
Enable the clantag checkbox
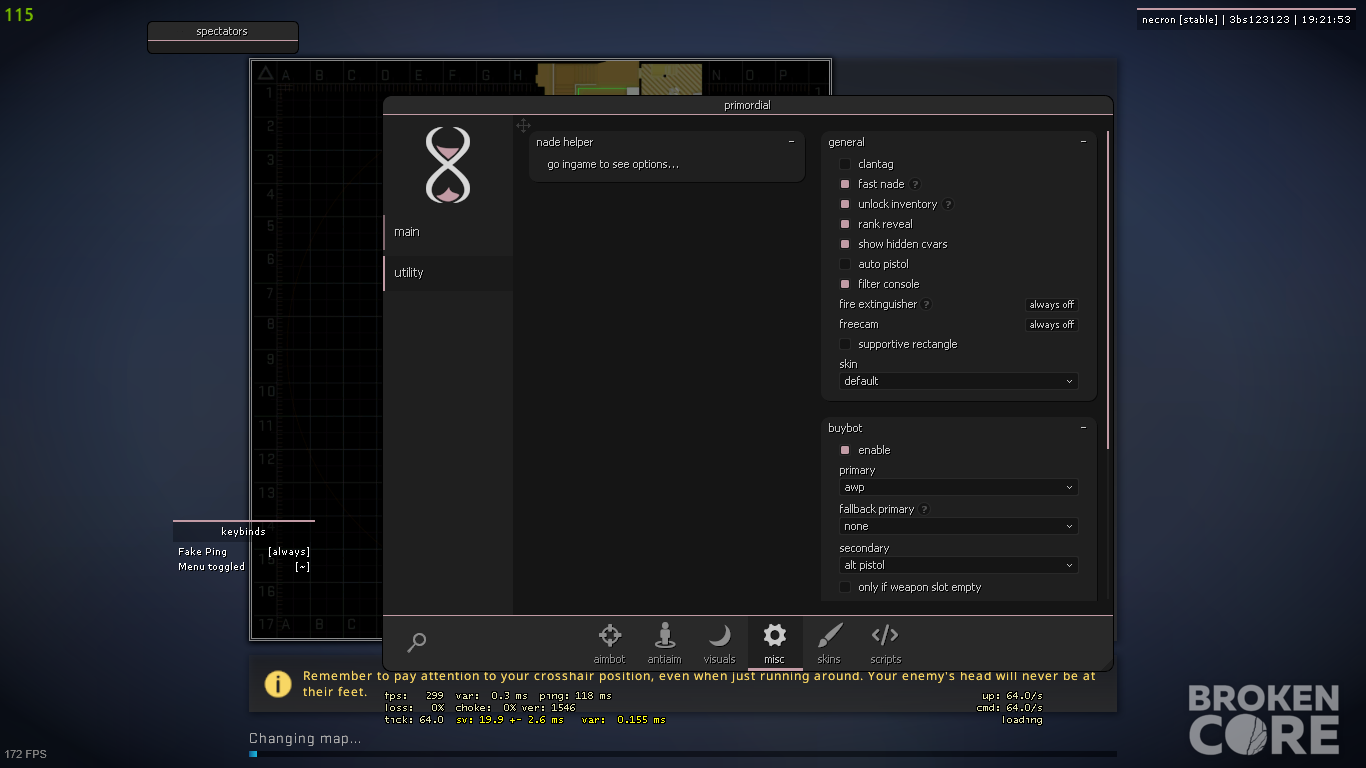click(x=845, y=164)
